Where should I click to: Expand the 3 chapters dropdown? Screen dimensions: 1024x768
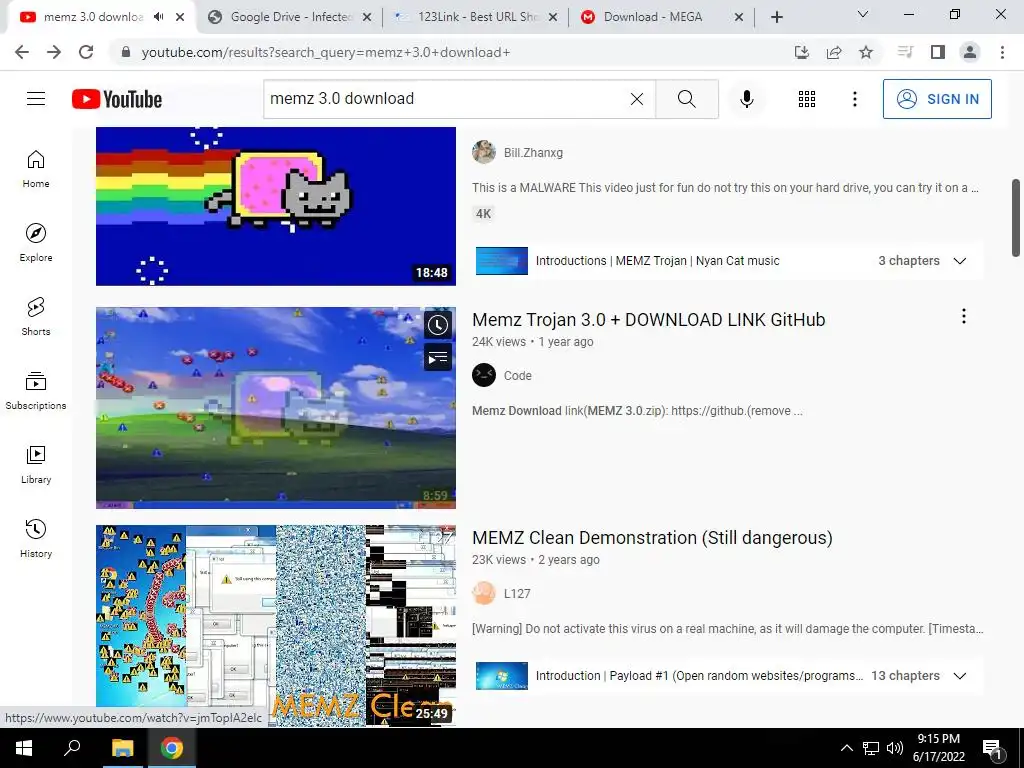(x=959, y=261)
